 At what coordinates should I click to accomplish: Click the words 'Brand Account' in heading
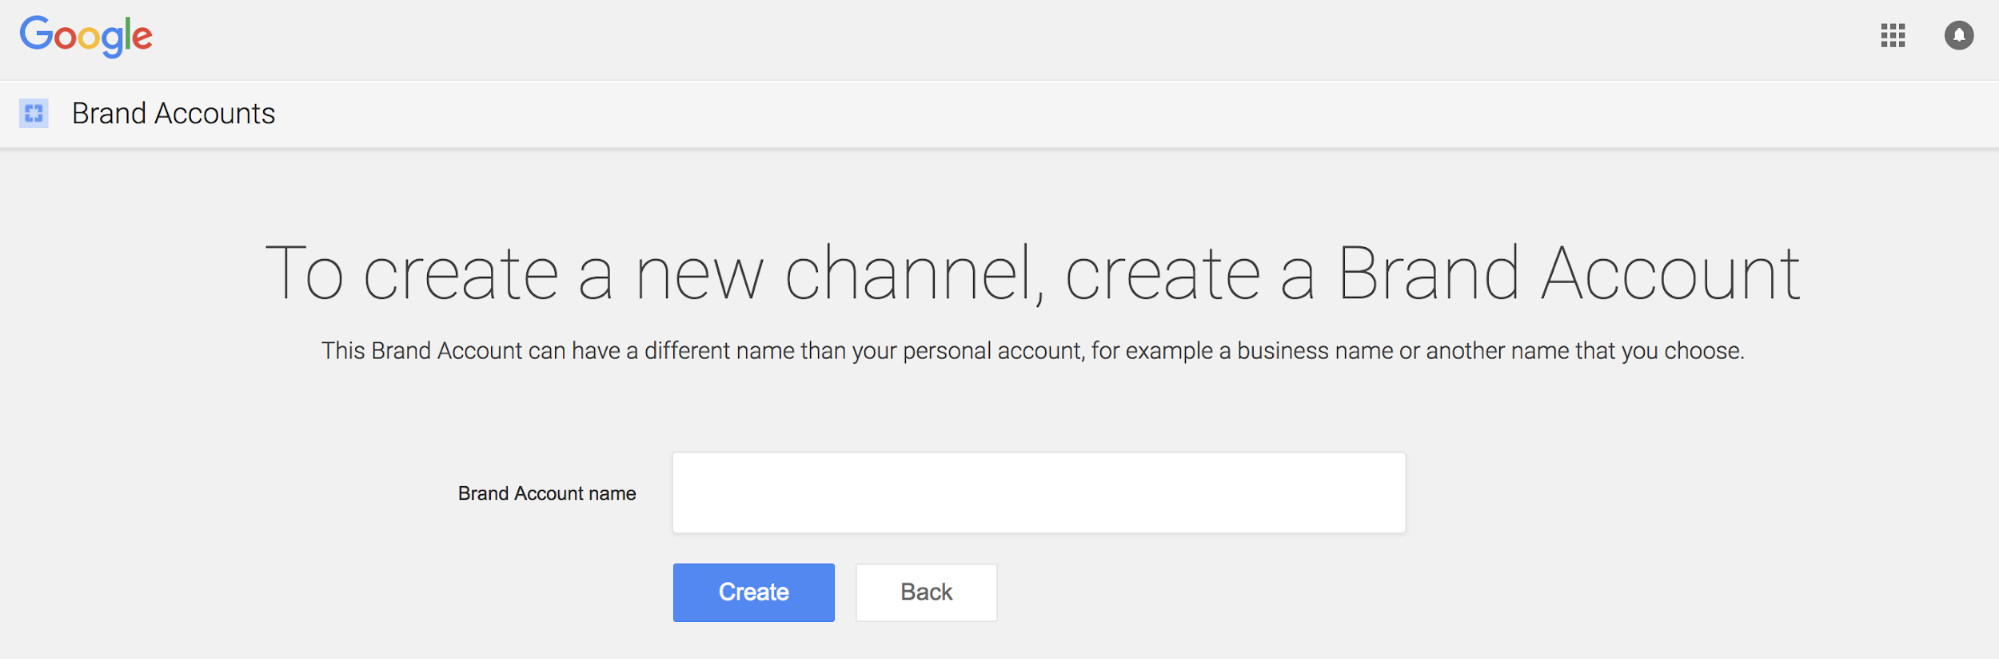click(x=1568, y=274)
